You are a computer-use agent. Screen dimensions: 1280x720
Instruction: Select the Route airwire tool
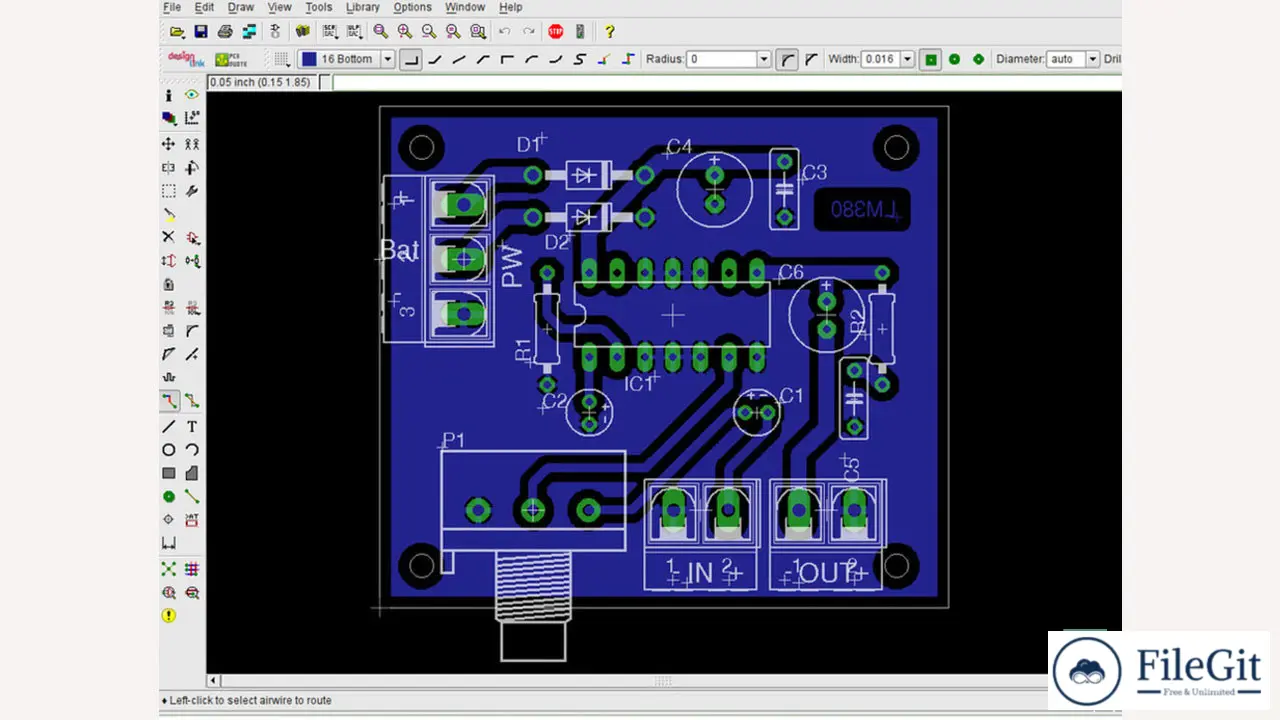click(x=168, y=401)
